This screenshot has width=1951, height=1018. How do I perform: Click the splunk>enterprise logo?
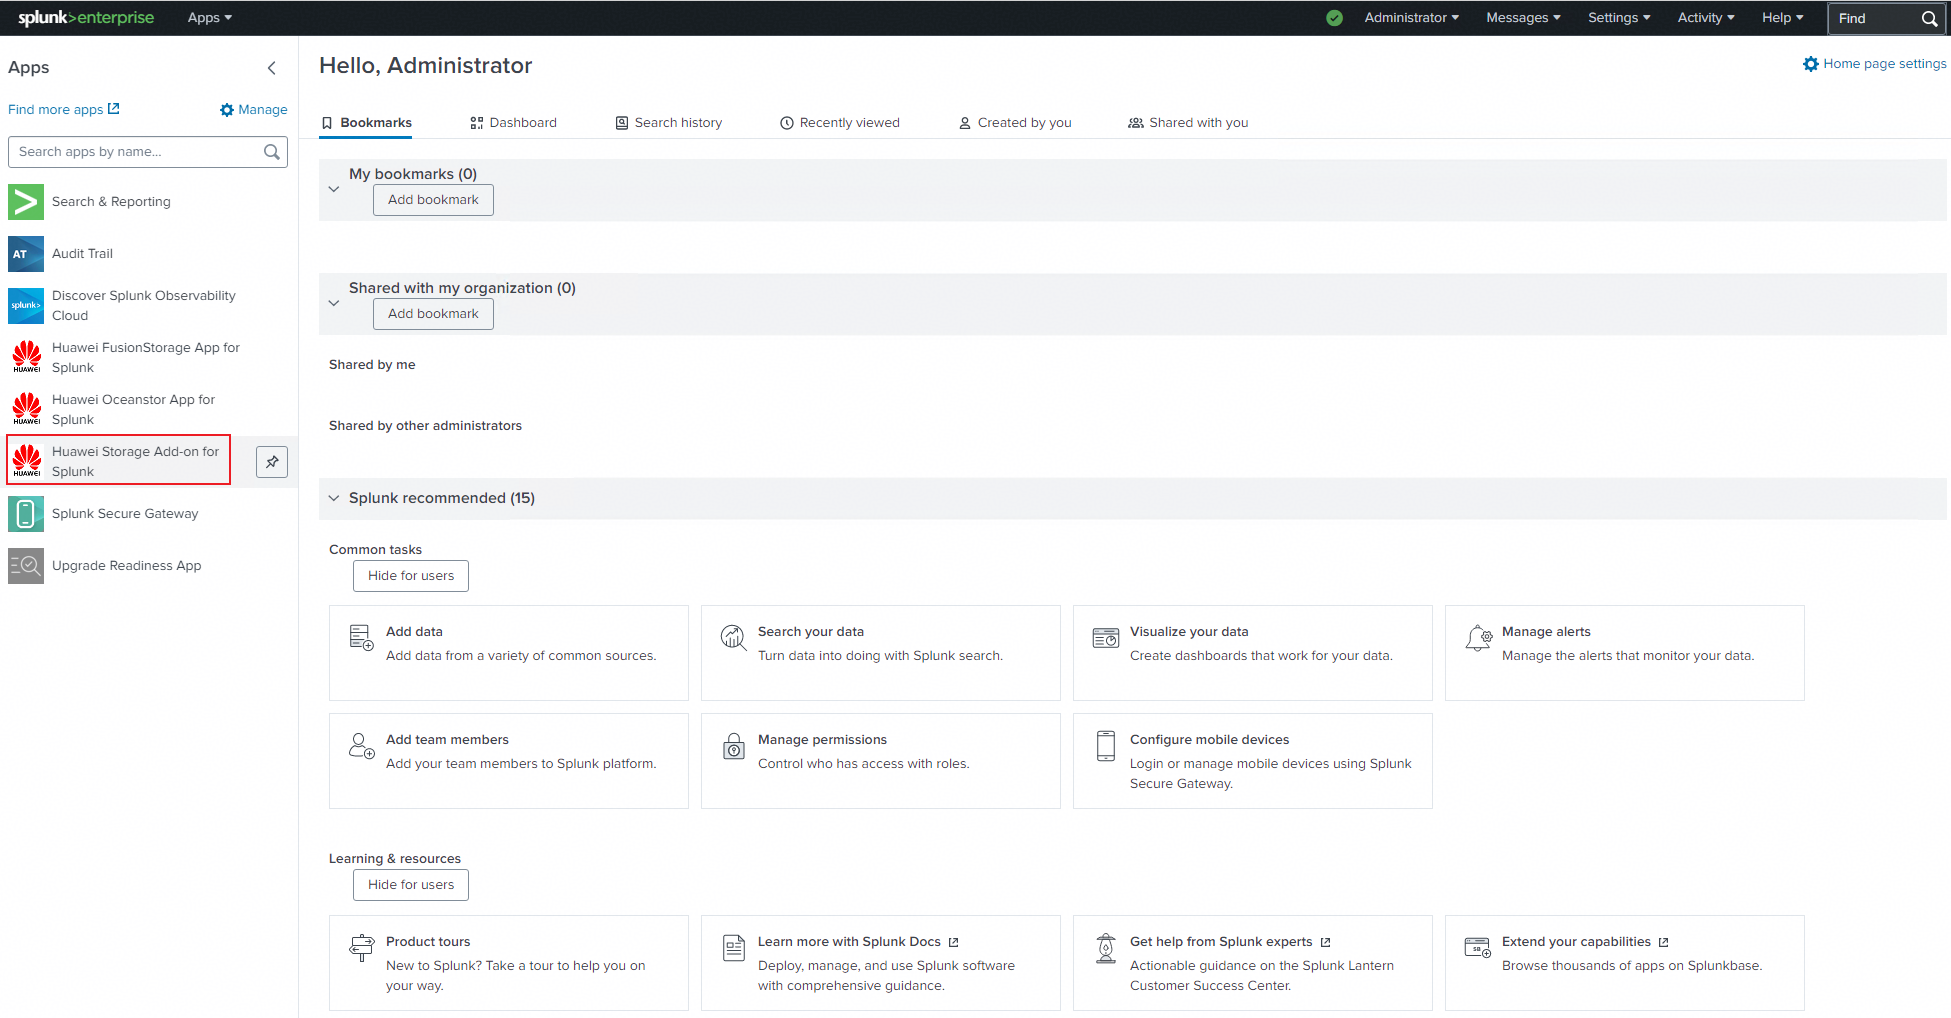click(x=86, y=18)
